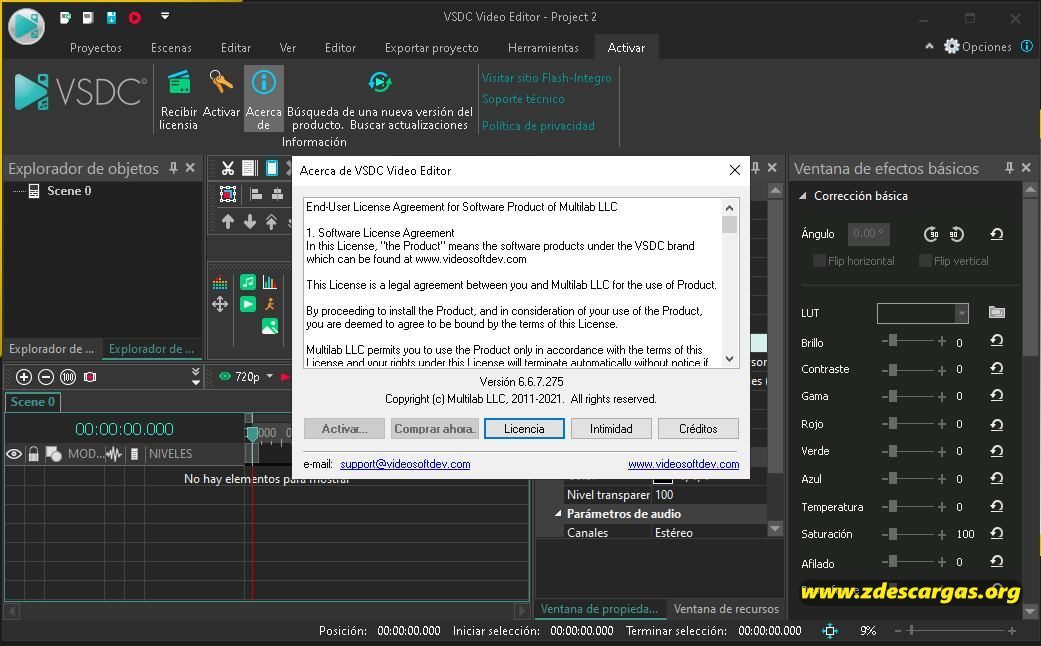
Task: Open the 720p preview quality dropdown
Action: [270, 376]
